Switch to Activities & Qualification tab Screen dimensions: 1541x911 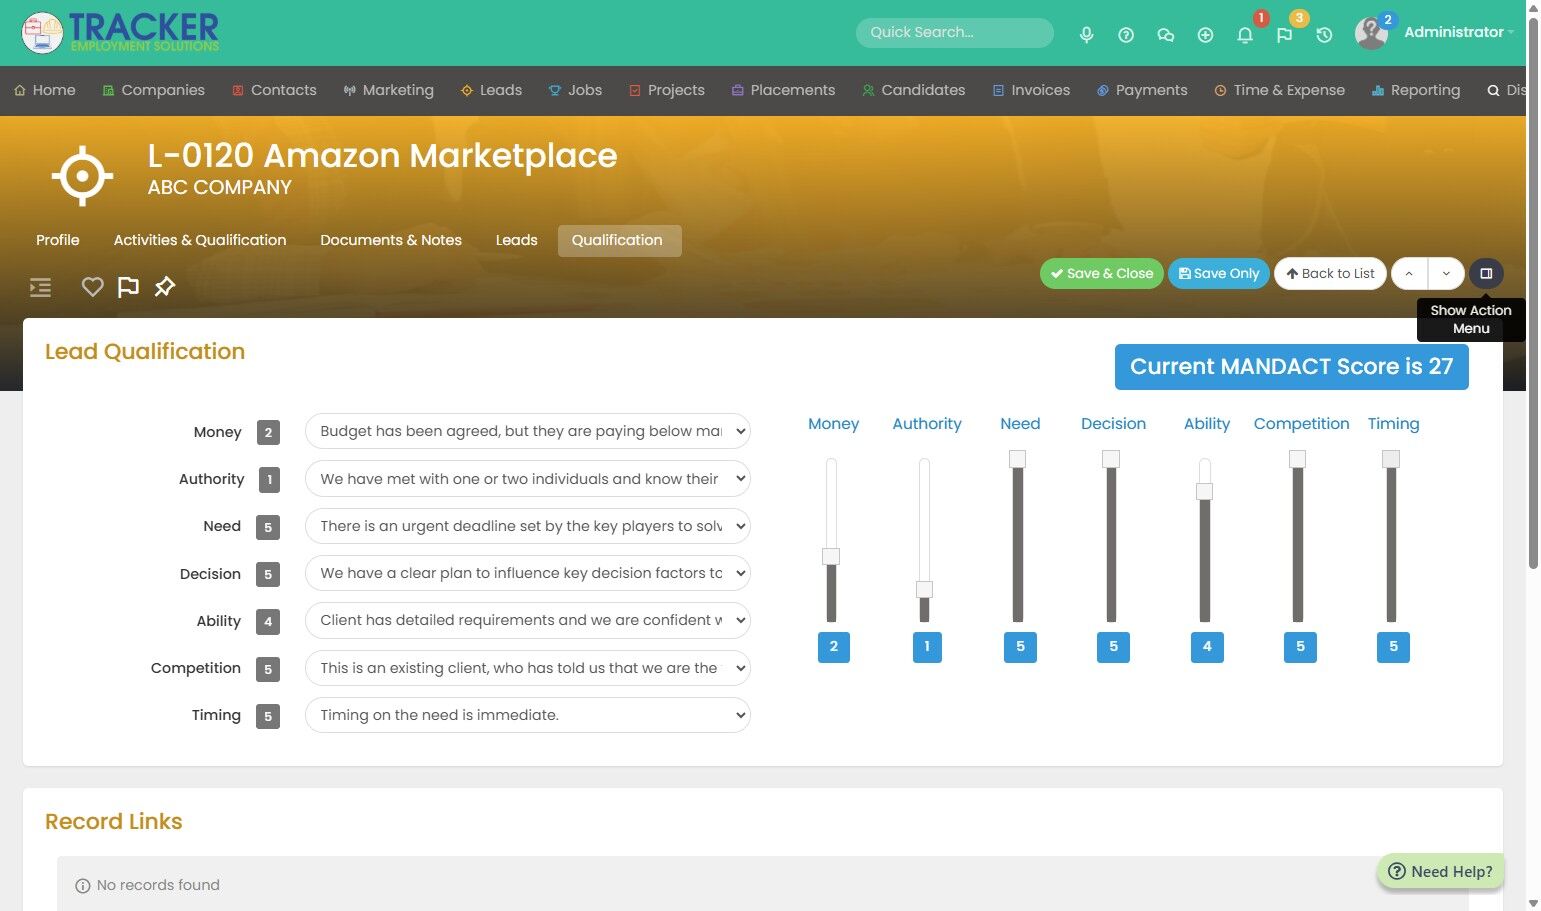200,240
